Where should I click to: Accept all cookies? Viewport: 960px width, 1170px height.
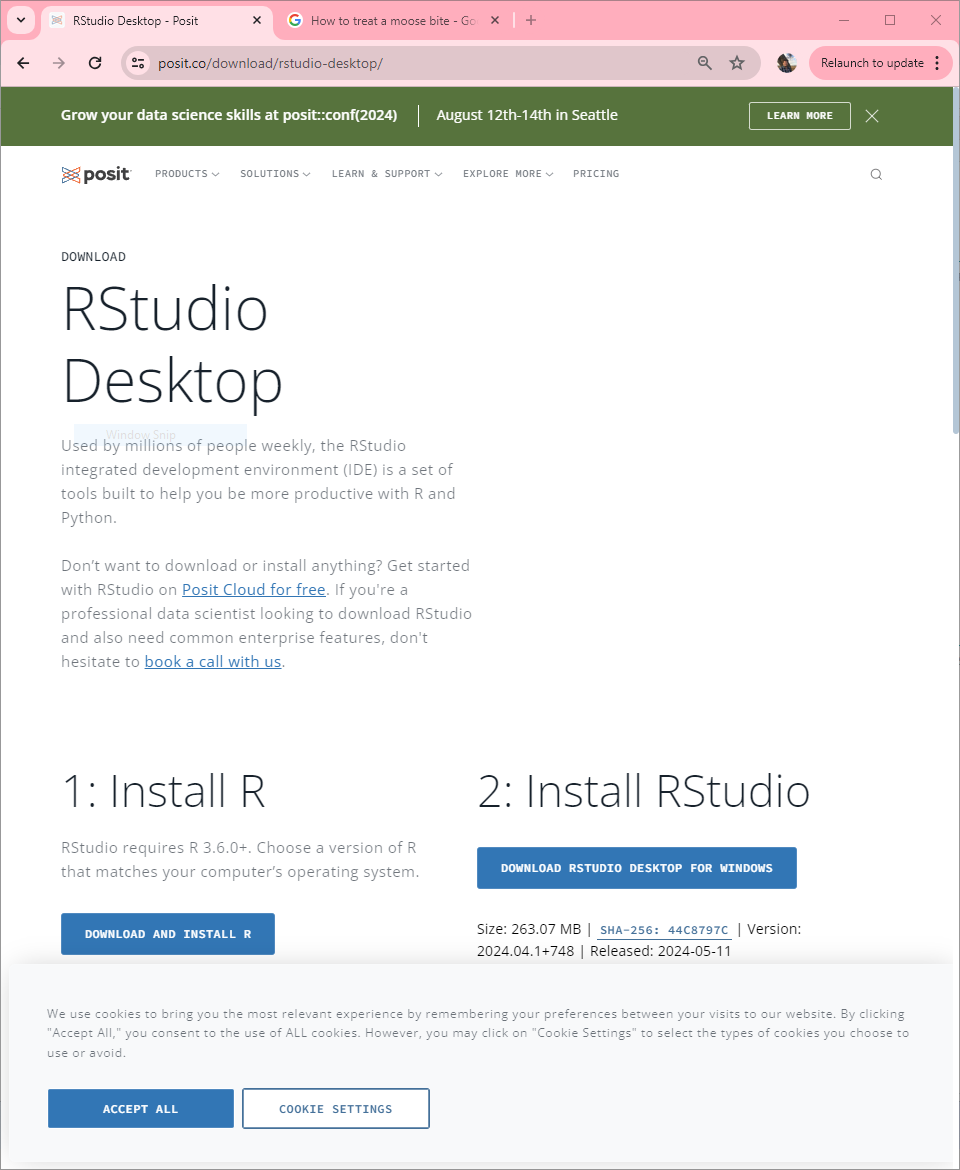141,1109
